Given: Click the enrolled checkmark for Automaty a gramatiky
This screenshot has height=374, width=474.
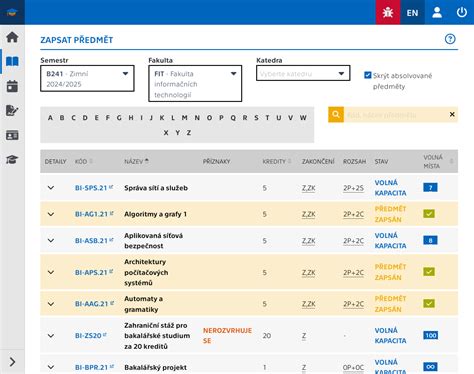Looking at the screenshot, I should coord(429,303).
